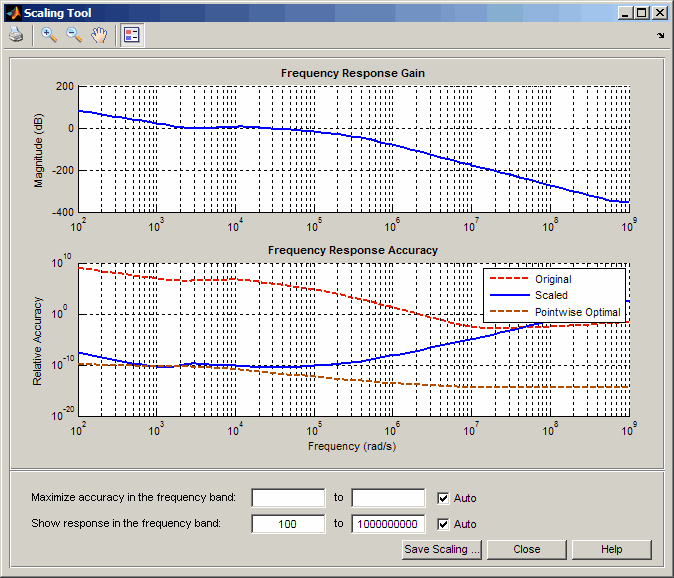Viewport: 674px width, 578px height.
Task: Click the maximize accuracy lower frequency field
Action: [288, 498]
